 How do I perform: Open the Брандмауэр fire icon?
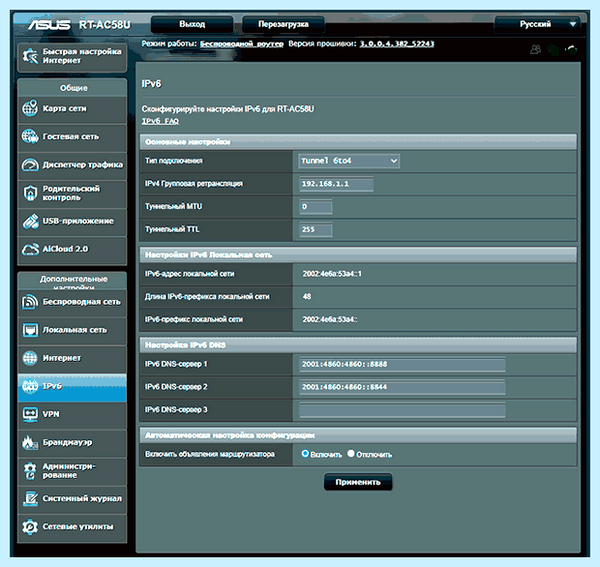click(x=30, y=442)
